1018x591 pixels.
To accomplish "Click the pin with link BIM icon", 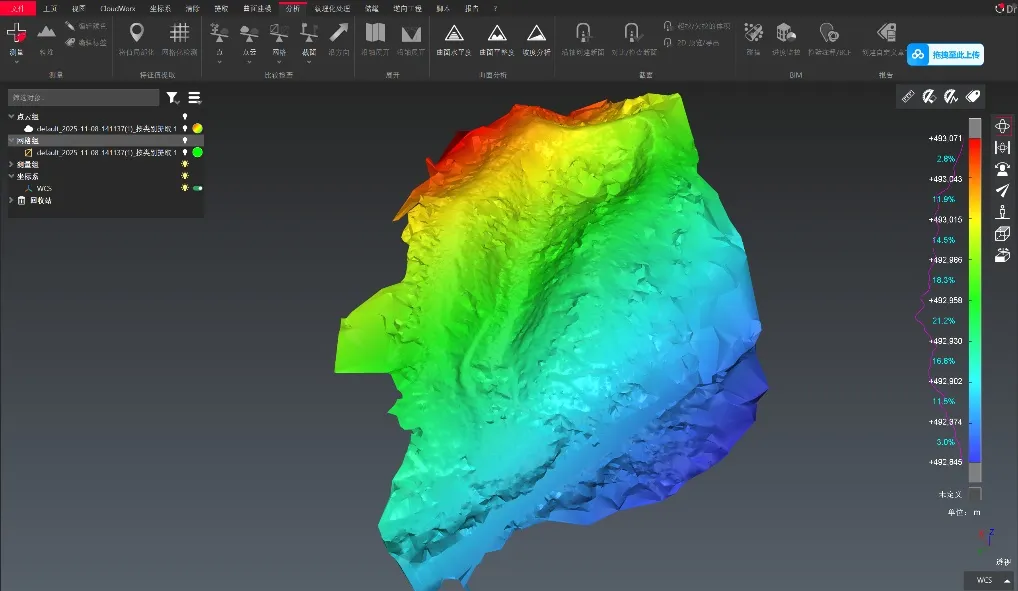I will coord(829,32).
